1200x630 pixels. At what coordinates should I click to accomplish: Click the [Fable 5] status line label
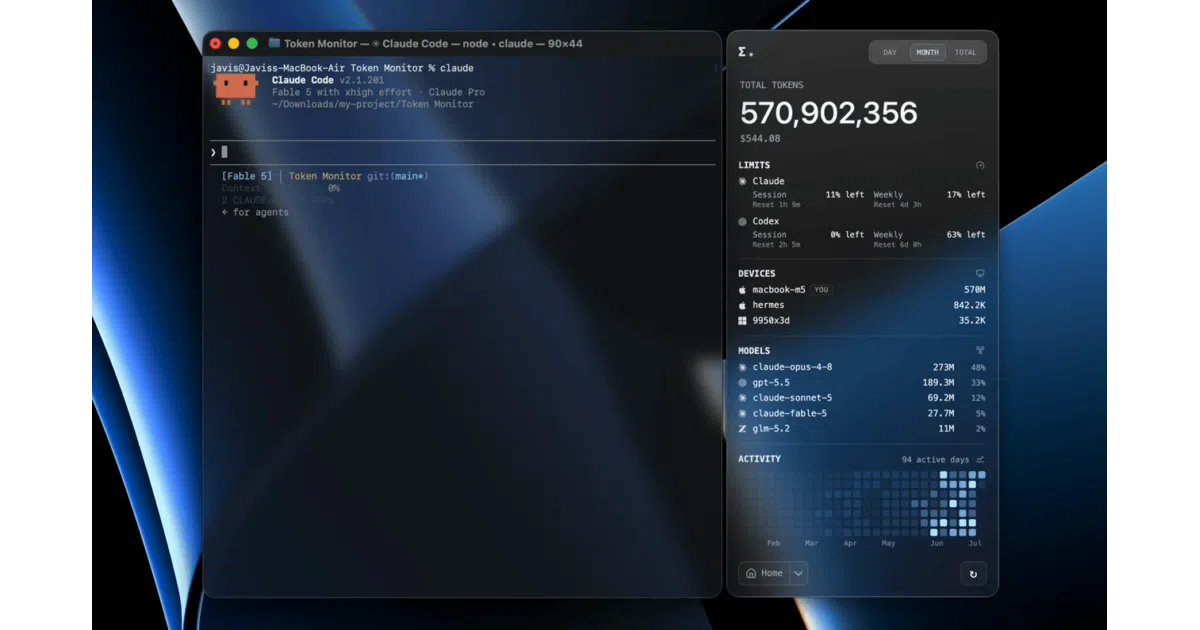[246, 176]
